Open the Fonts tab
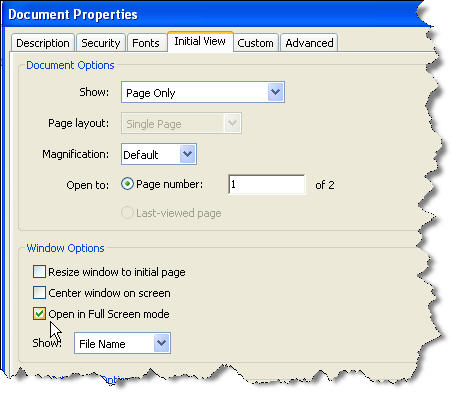 (x=146, y=43)
